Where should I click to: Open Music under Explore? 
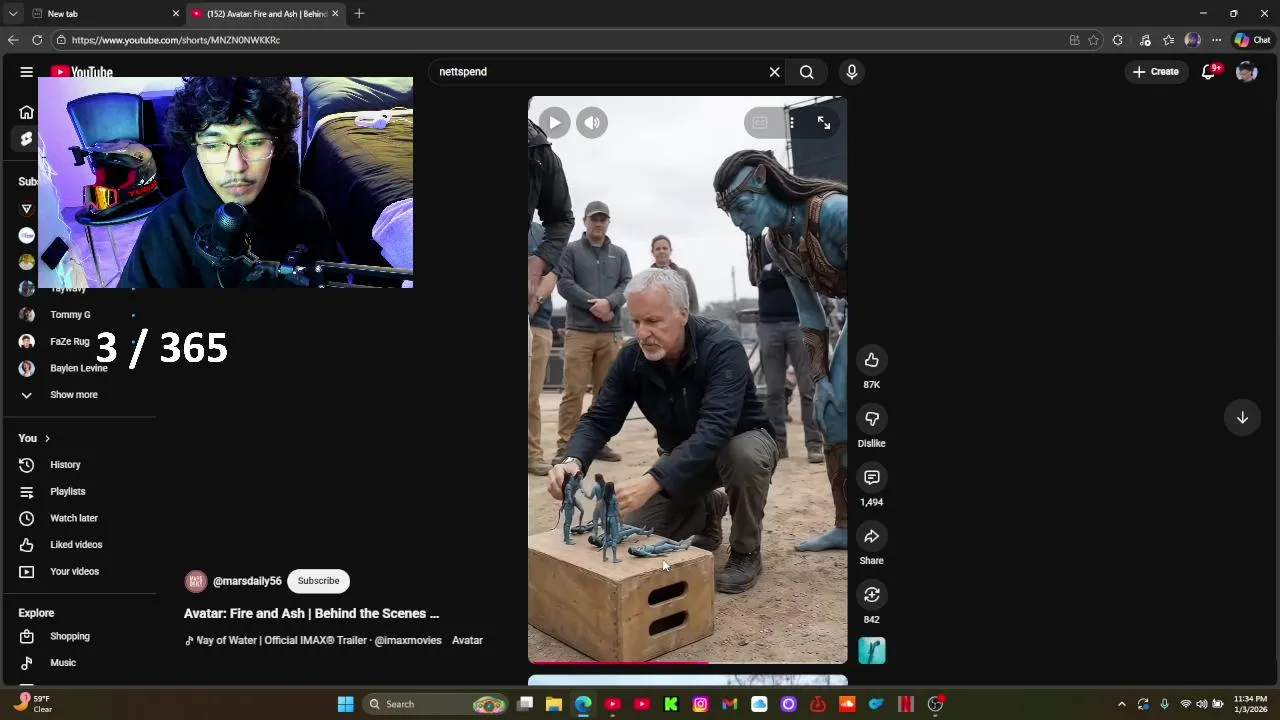point(62,663)
